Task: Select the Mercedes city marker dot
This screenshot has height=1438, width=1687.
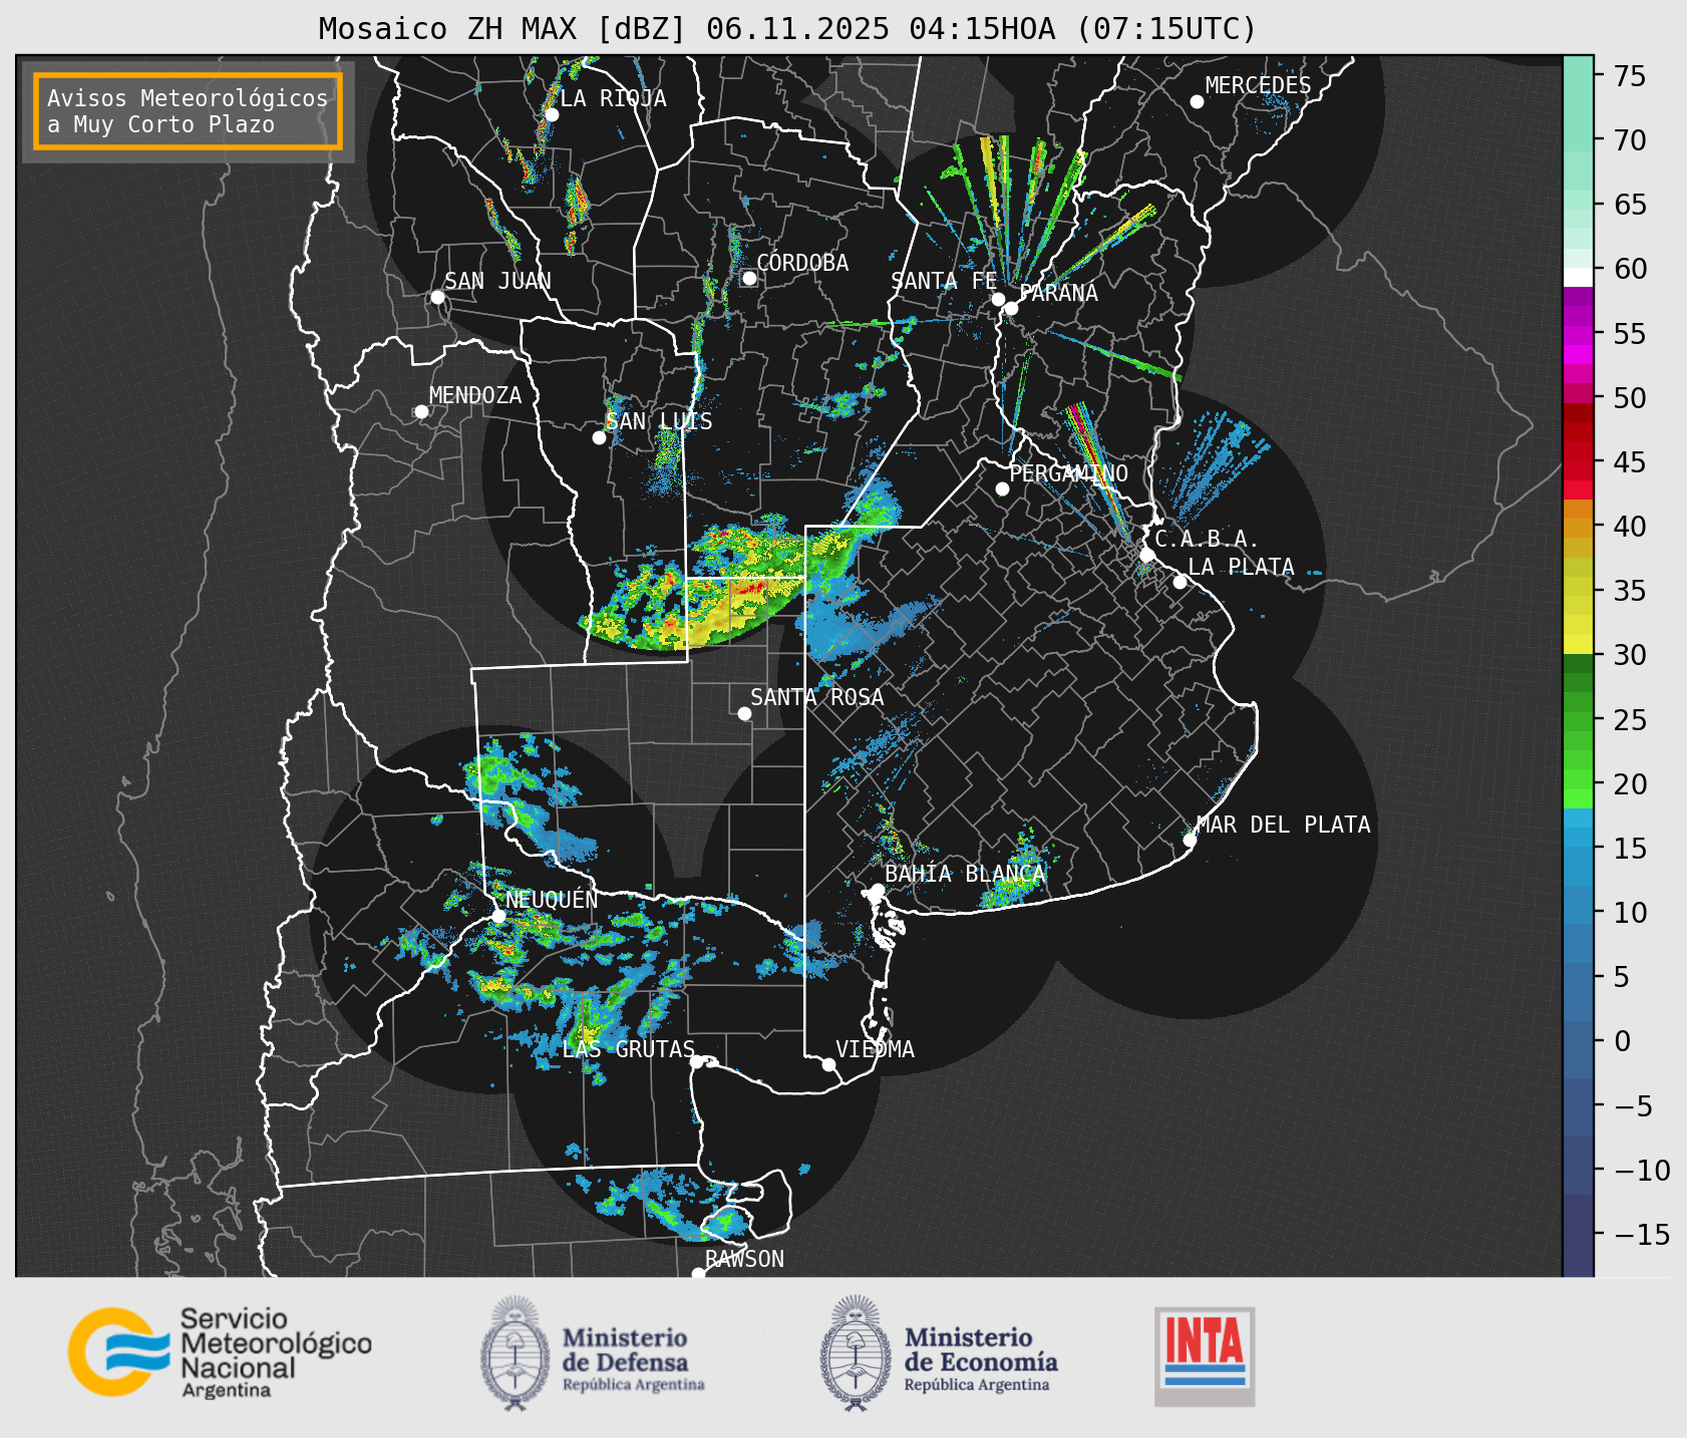Action: pos(1196,102)
